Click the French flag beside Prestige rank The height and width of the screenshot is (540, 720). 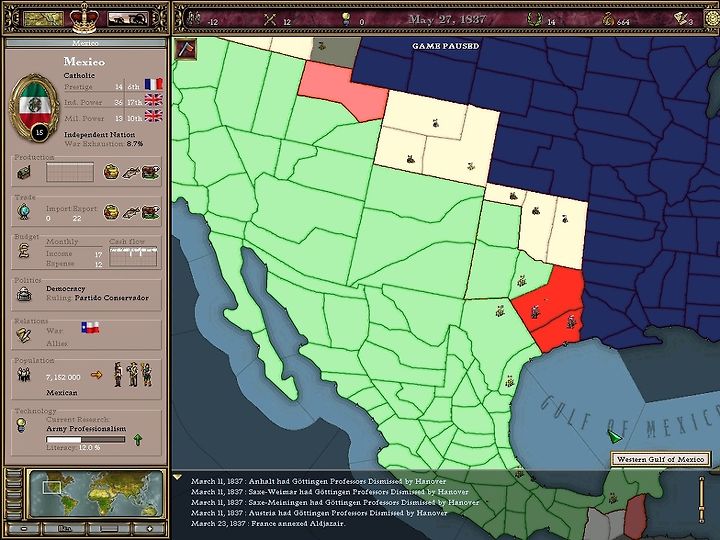click(x=153, y=84)
